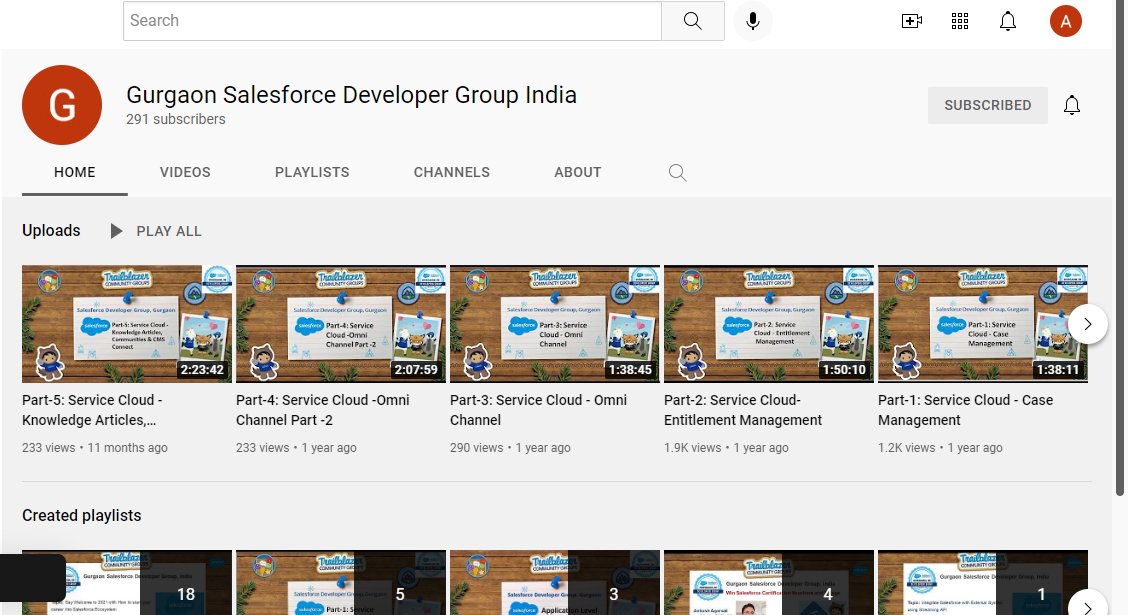1128x615 pixels.
Task: Show next playlists with arrow button
Action: tap(1088, 604)
